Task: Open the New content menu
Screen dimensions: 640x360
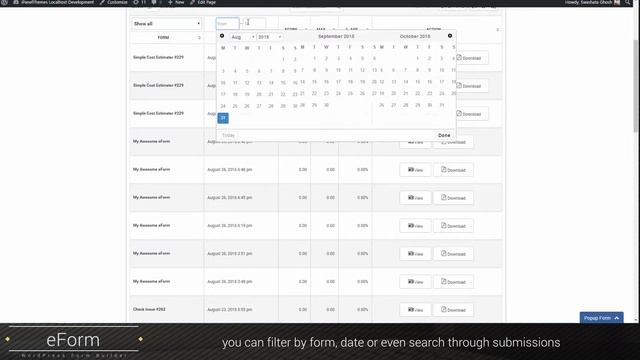Action: click(176, 2)
